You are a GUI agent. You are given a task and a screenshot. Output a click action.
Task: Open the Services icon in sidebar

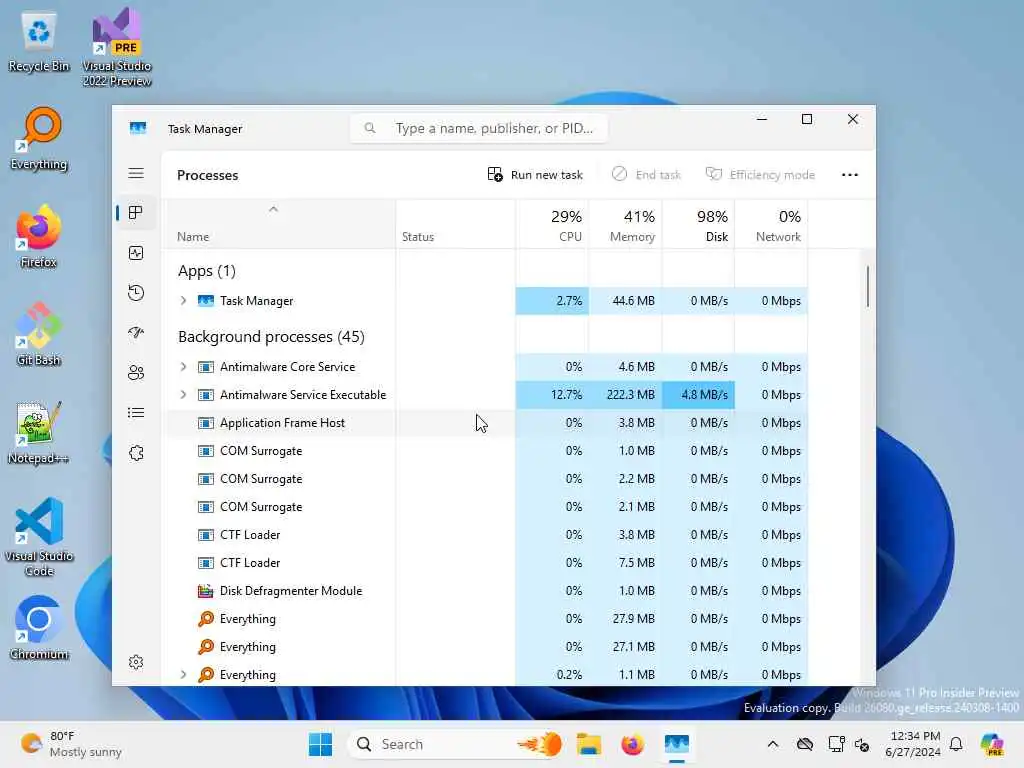[136, 453]
